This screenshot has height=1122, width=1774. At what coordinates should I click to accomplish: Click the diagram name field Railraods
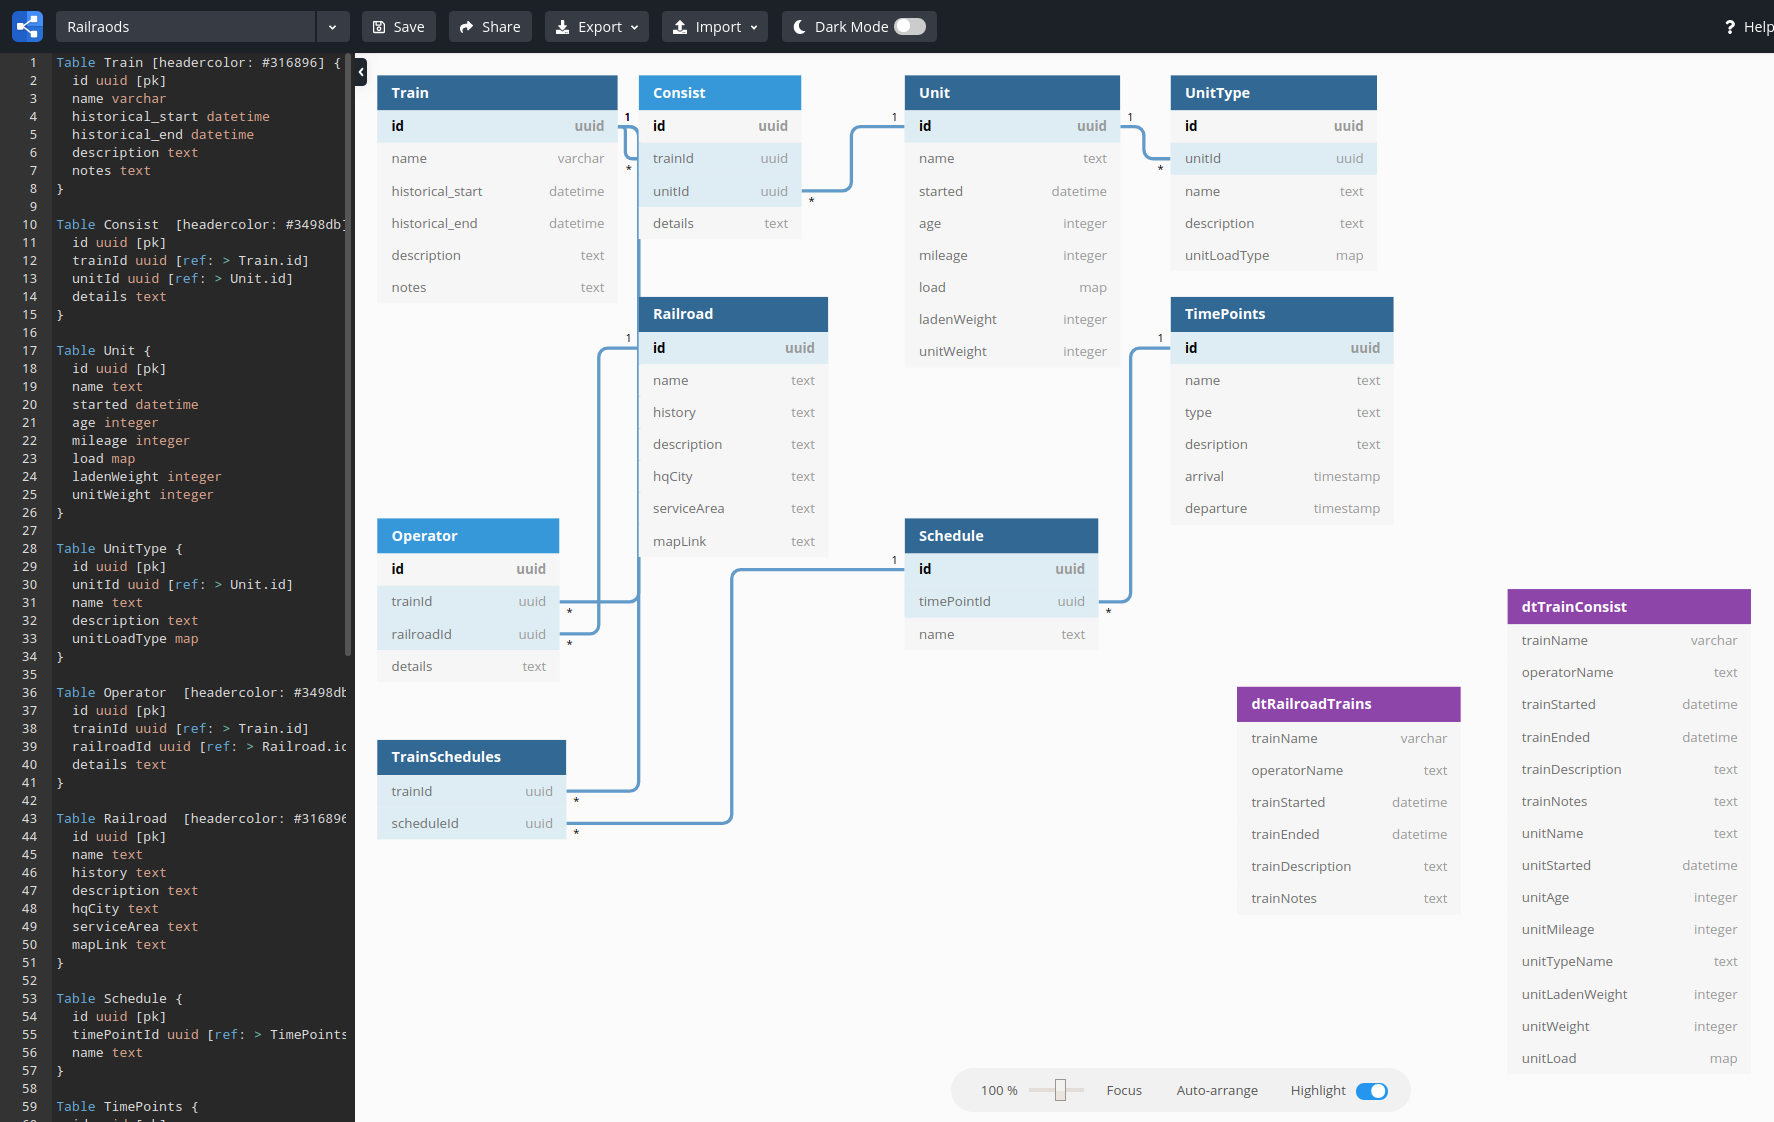[186, 27]
